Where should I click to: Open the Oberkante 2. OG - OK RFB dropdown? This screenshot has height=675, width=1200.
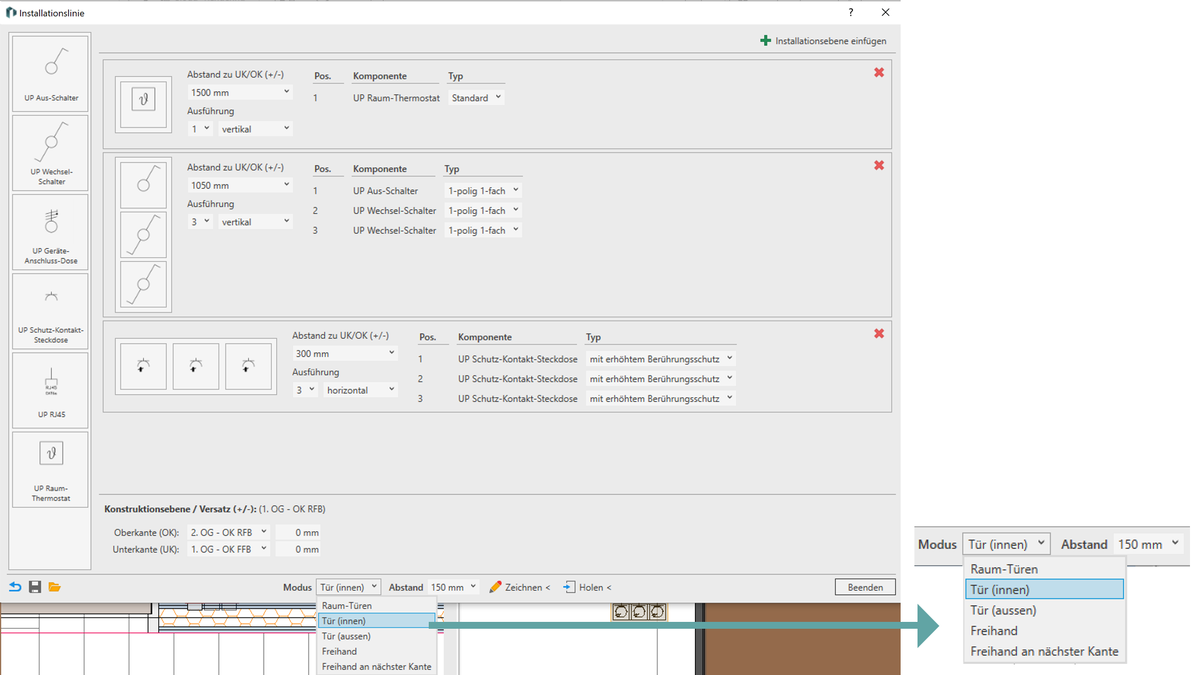[x=228, y=533]
